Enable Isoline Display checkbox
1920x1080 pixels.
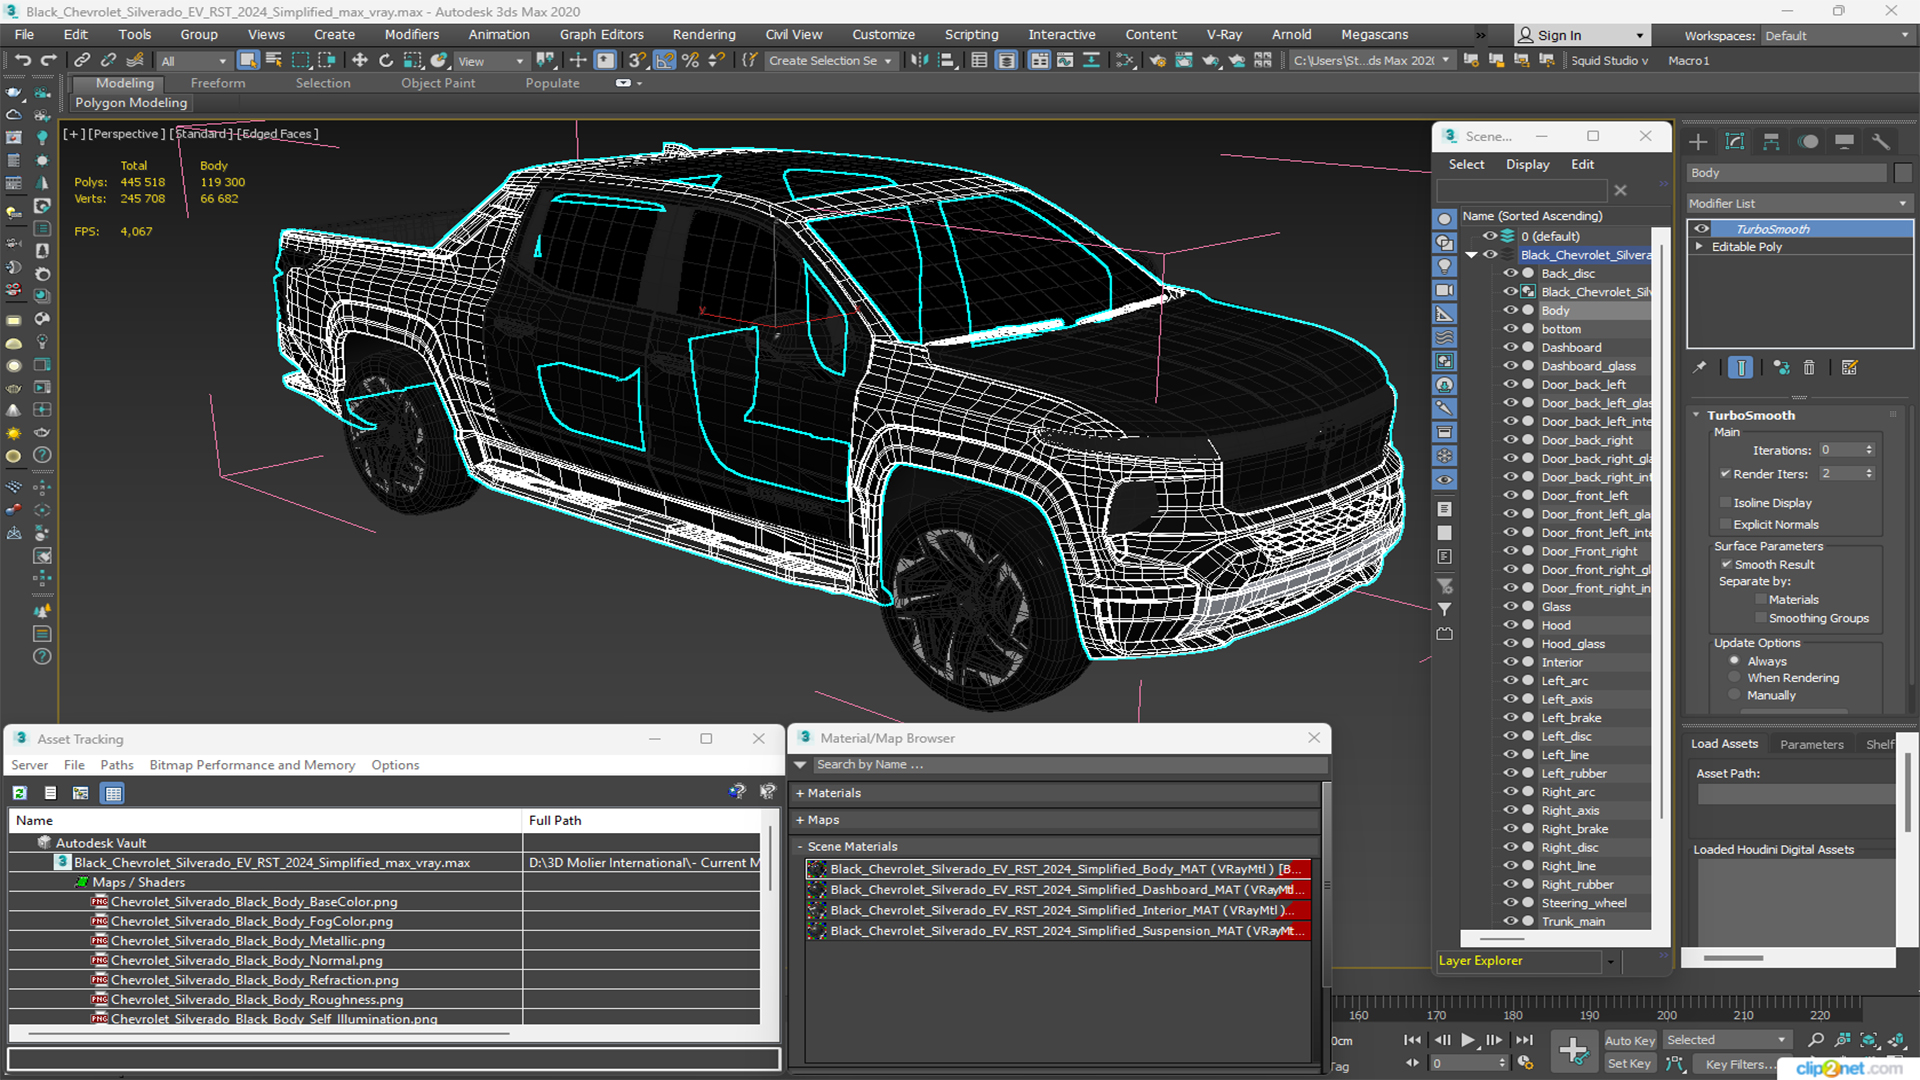pos(1726,503)
